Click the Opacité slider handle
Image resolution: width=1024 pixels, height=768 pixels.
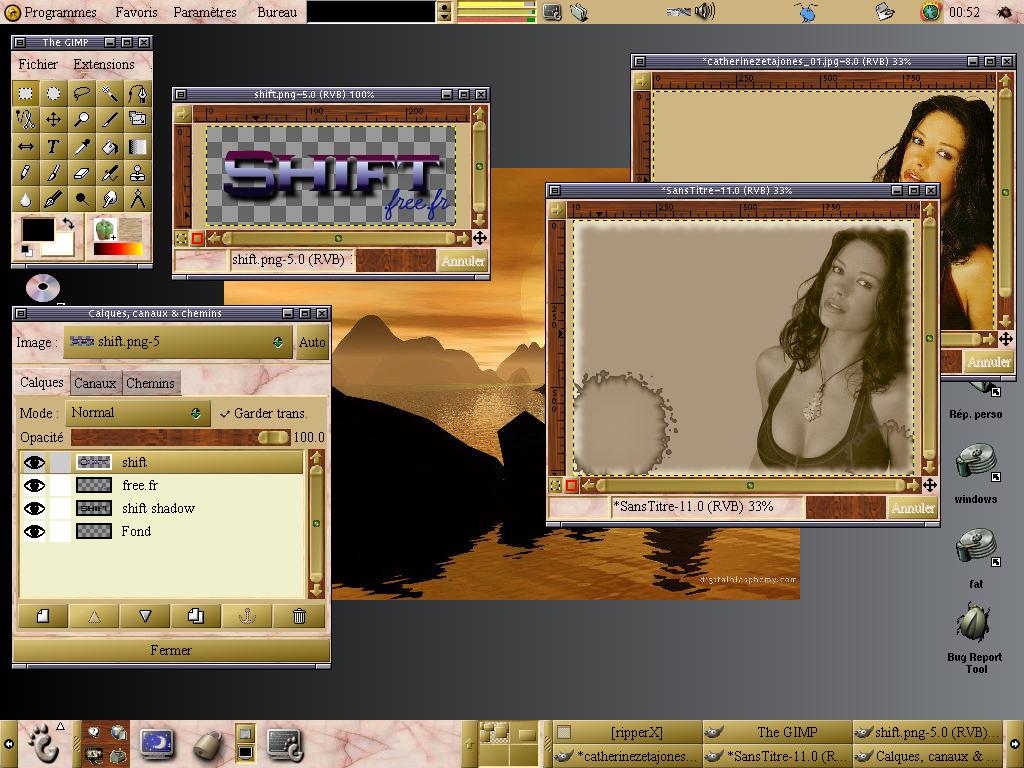click(x=272, y=437)
